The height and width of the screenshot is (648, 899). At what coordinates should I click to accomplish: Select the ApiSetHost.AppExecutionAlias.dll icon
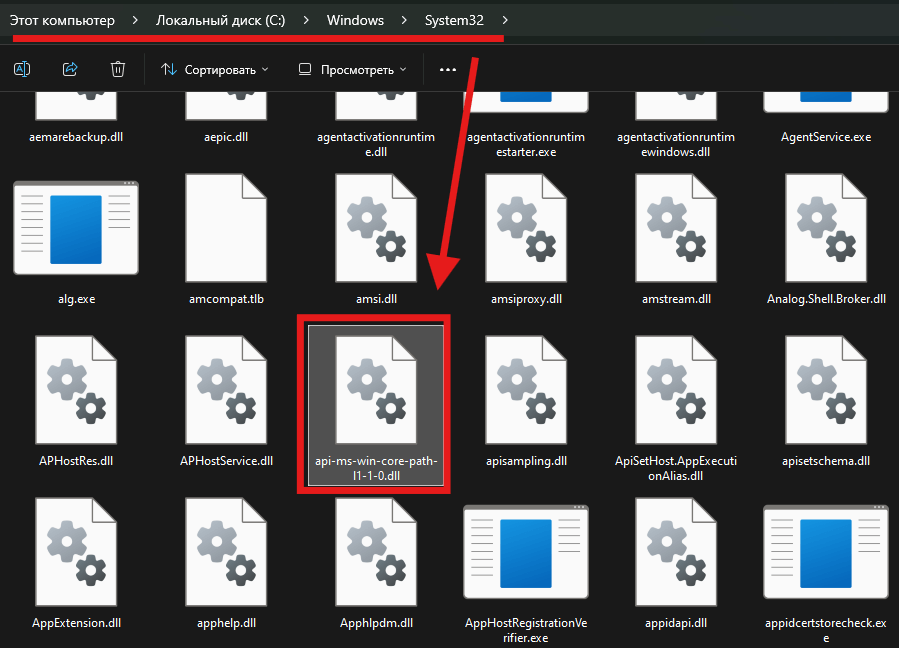(x=676, y=390)
